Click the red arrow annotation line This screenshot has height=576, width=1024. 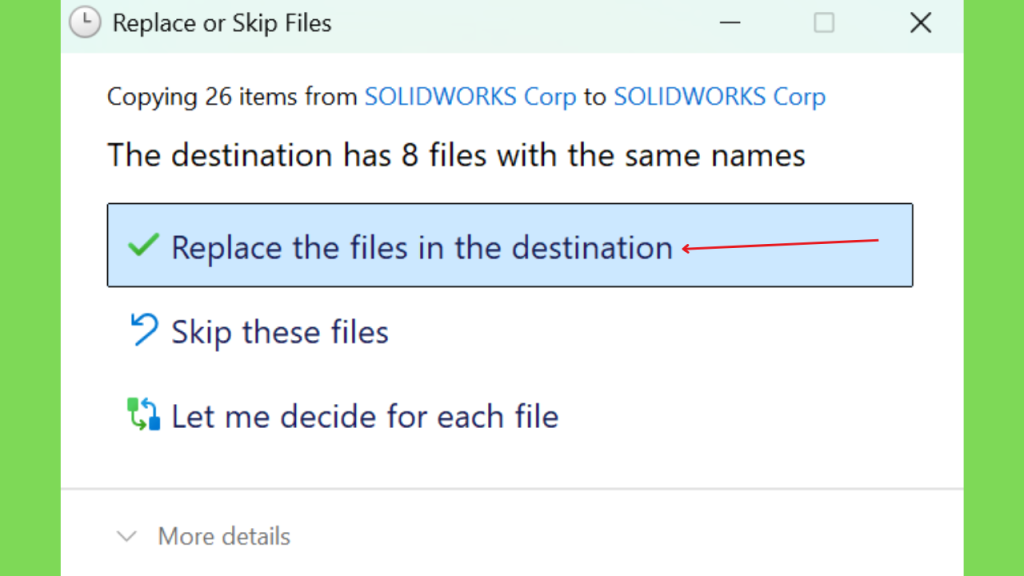click(x=780, y=245)
